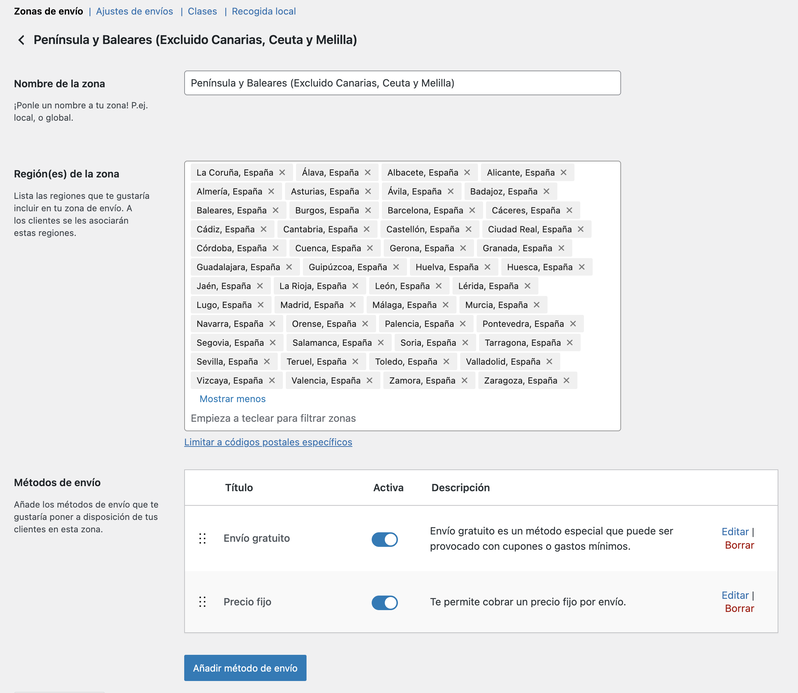The image size is (798, 693).
Task: Remove the Barcelona, España region tag
Action: pos(472,210)
